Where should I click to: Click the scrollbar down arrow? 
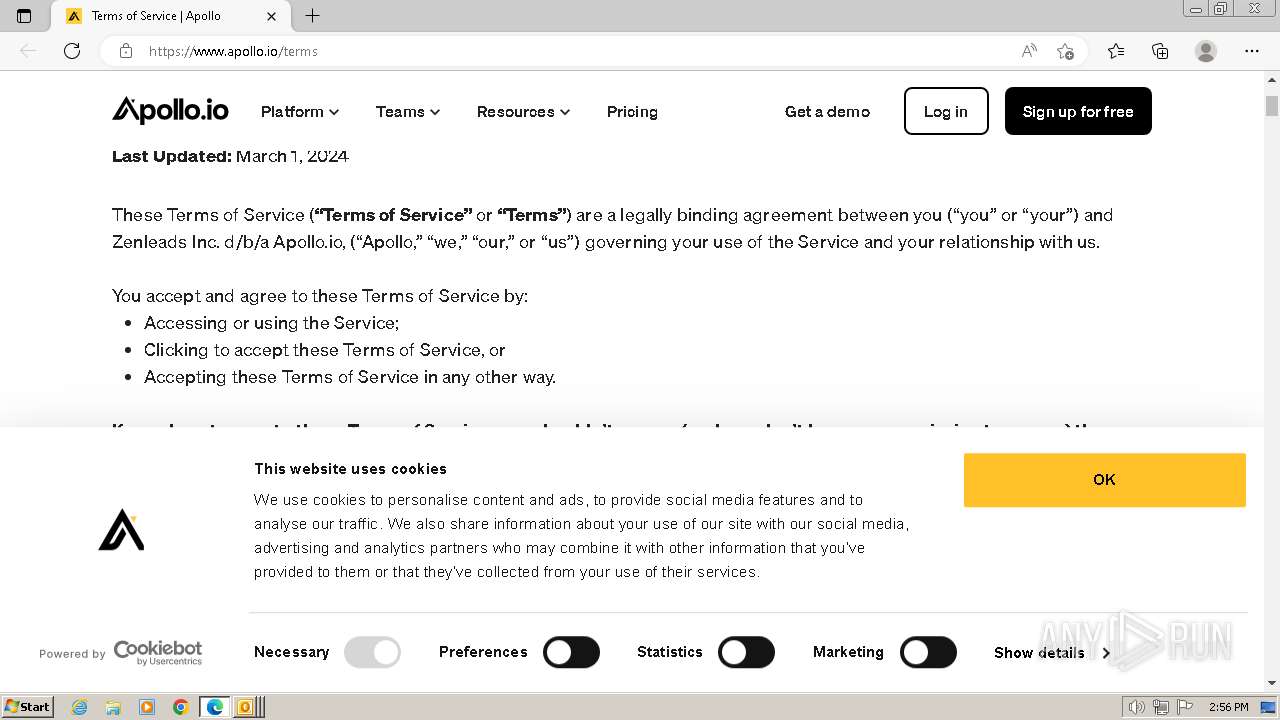coord(1272,683)
